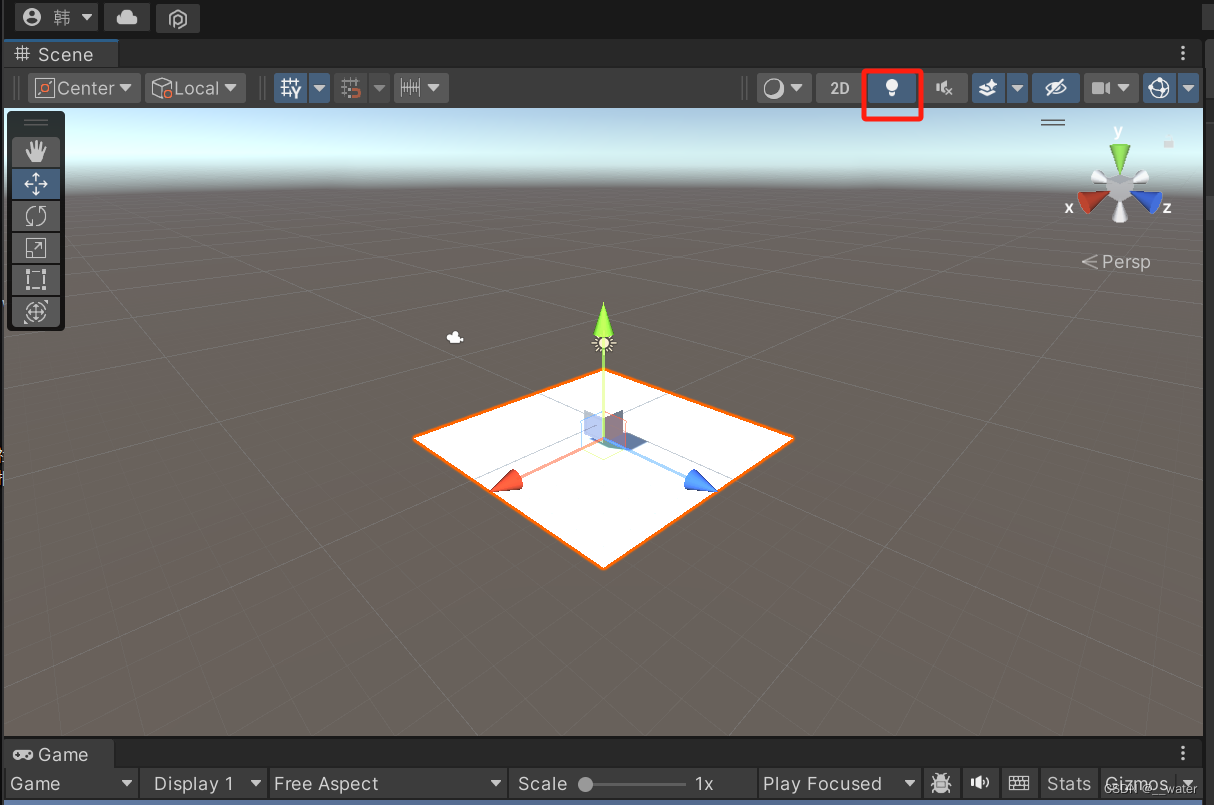This screenshot has height=805, width=1214.
Task: Toggle scene lighting with the bulb icon
Action: (892, 88)
